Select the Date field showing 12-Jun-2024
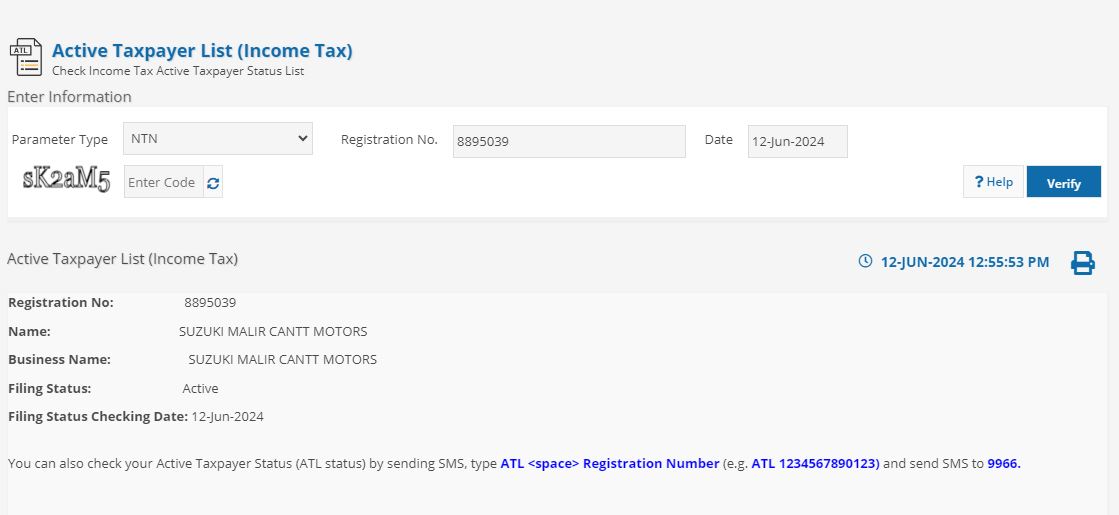This screenshot has height=515, width=1119. 797,141
